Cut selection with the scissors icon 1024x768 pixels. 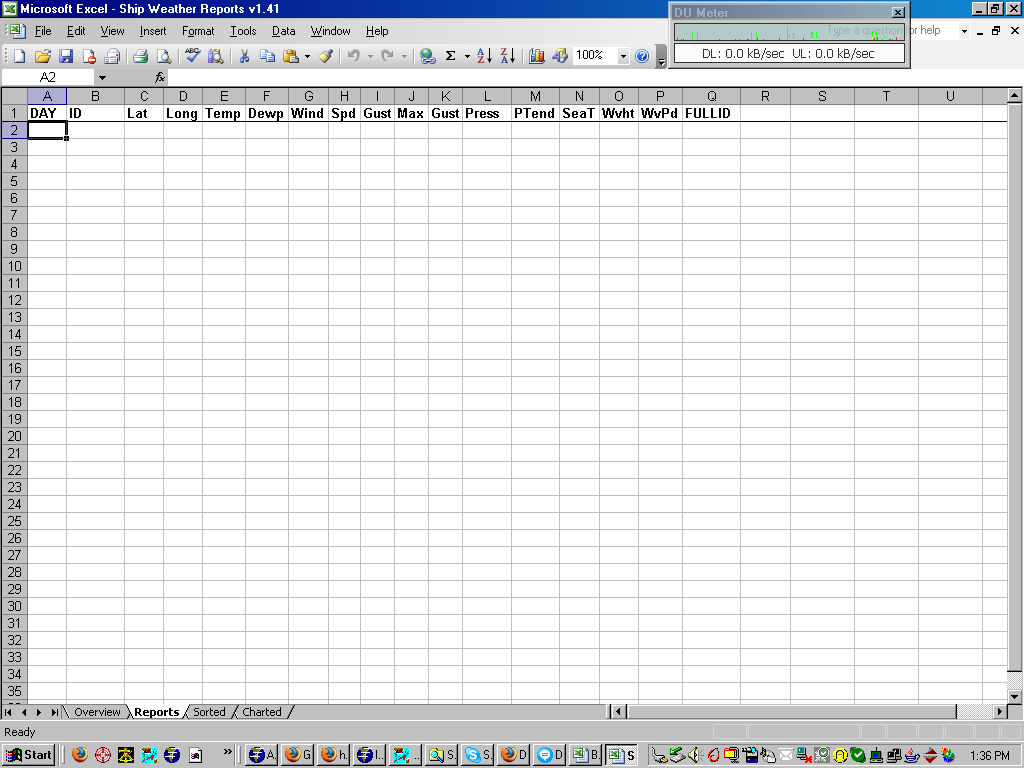click(244, 56)
